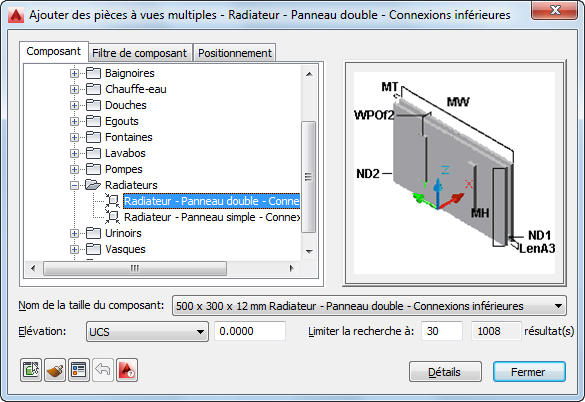Open the Nom de la taille dropdown

[369, 306]
